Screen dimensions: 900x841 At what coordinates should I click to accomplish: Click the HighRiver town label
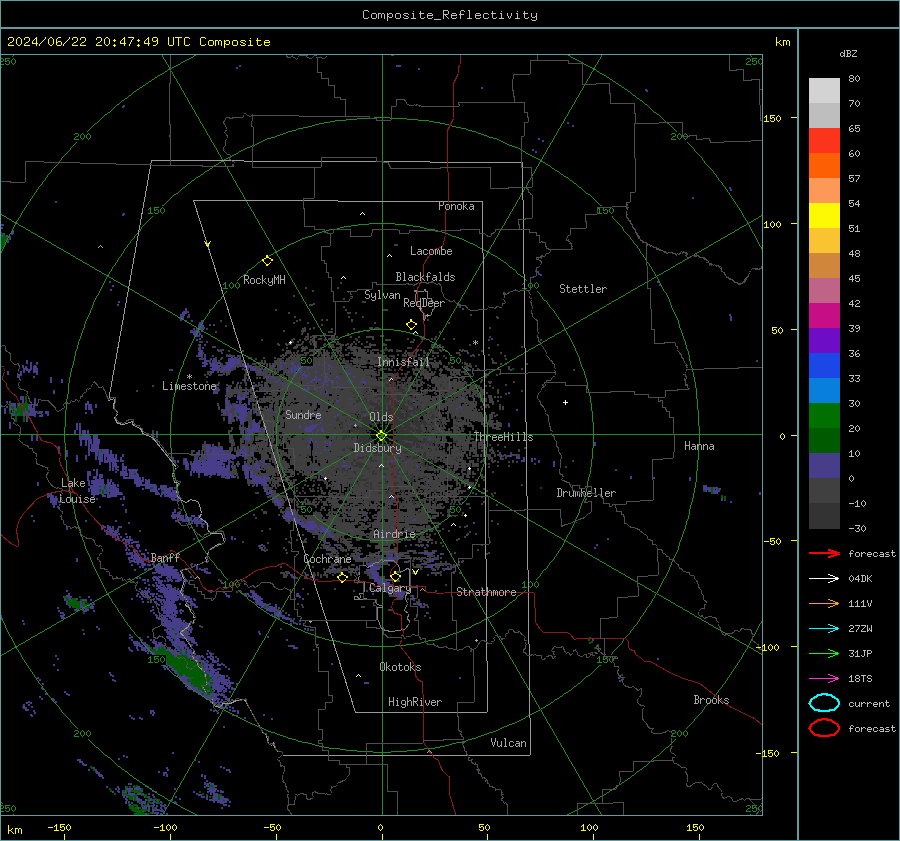point(415,702)
